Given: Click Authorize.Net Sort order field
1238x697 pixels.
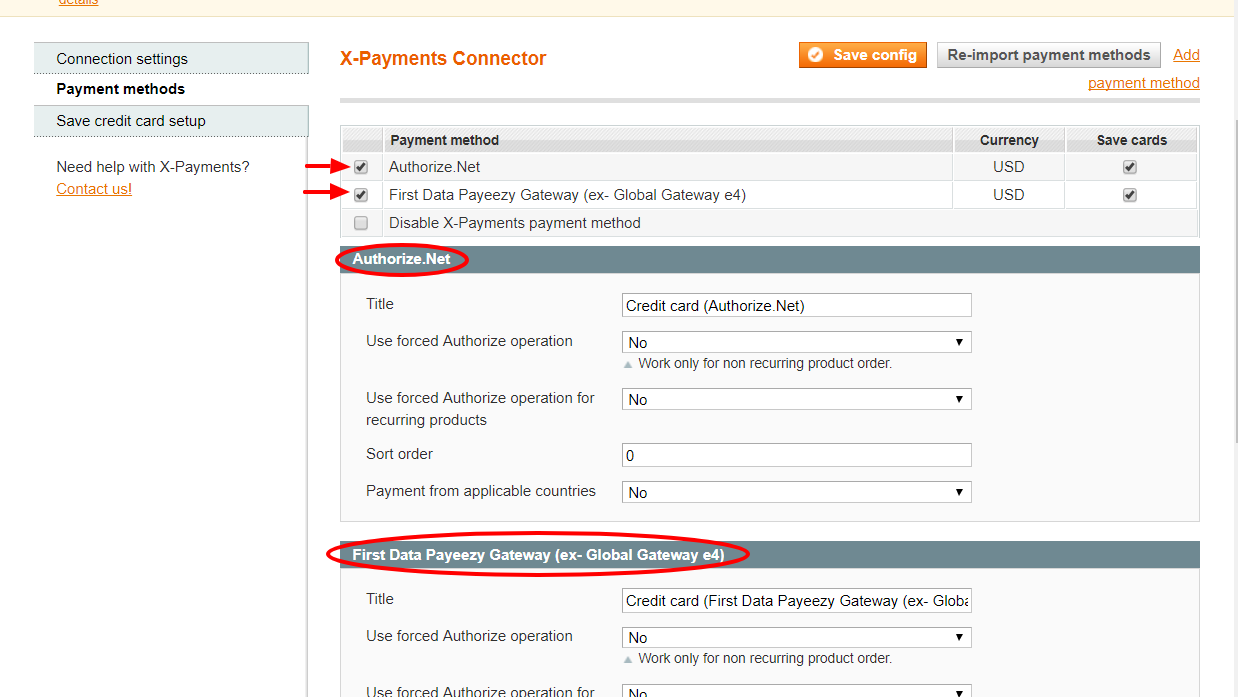Looking at the screenshot, I should coord(797,455).
